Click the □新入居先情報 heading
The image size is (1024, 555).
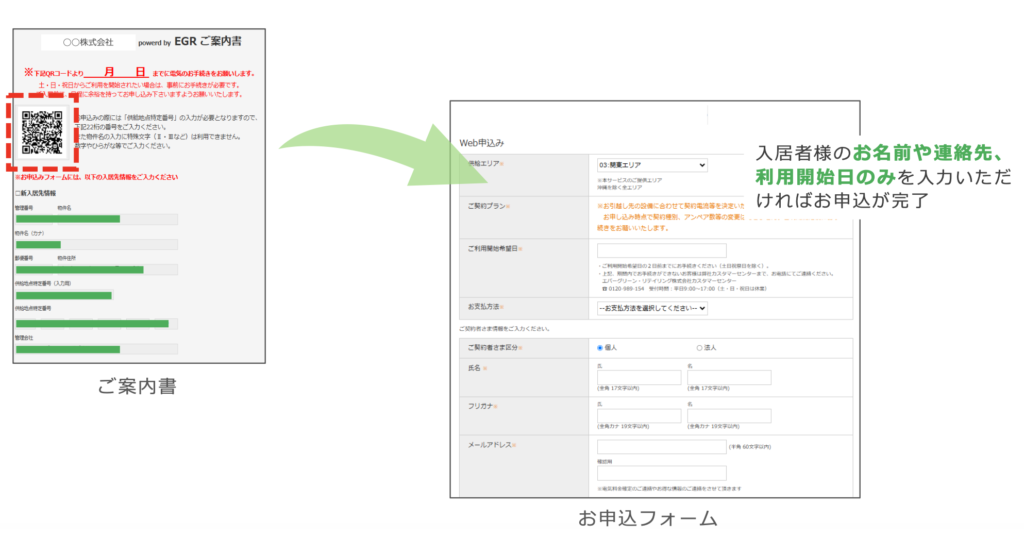click(35, 193)
